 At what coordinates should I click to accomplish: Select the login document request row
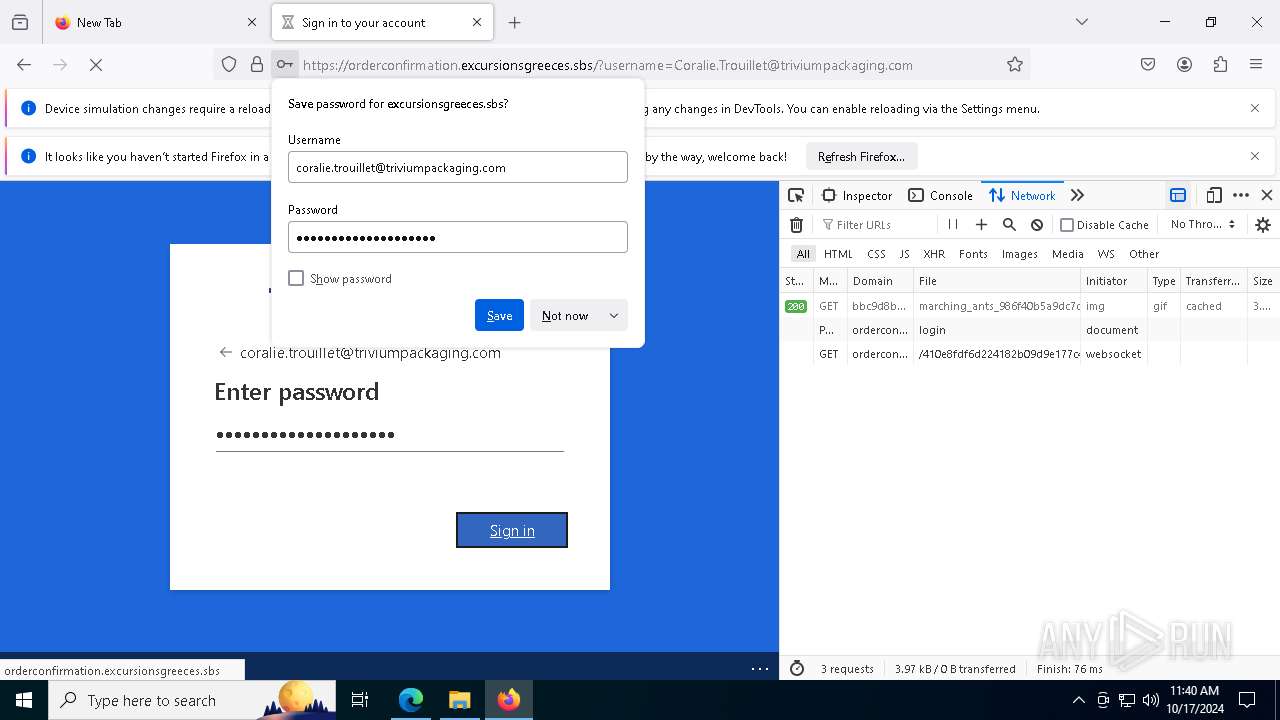click(x=1030, y=330)
